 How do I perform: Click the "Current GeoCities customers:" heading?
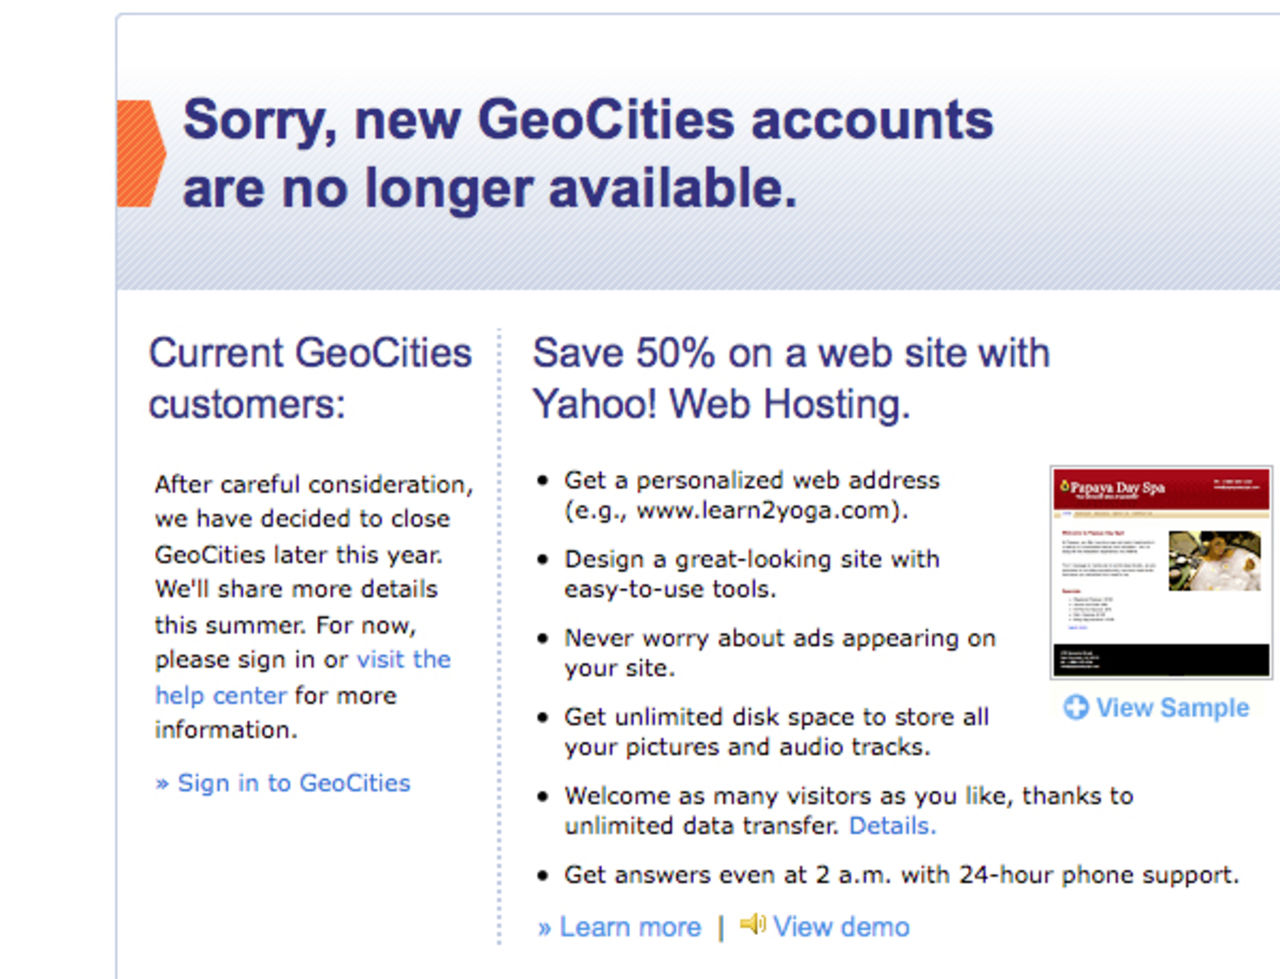tap(310, 378)
